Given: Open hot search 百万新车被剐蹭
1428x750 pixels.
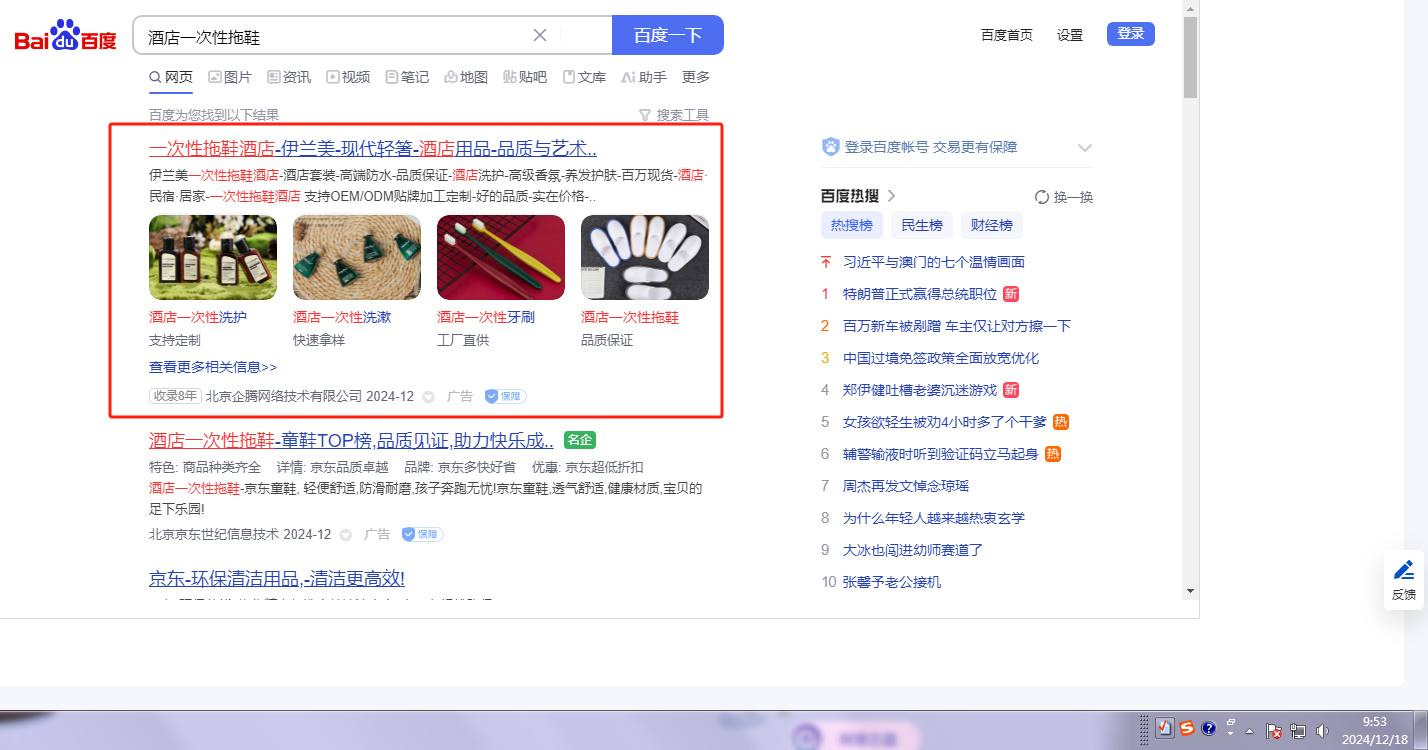Looking at the screenshot, I should click(x=957, y=326).
